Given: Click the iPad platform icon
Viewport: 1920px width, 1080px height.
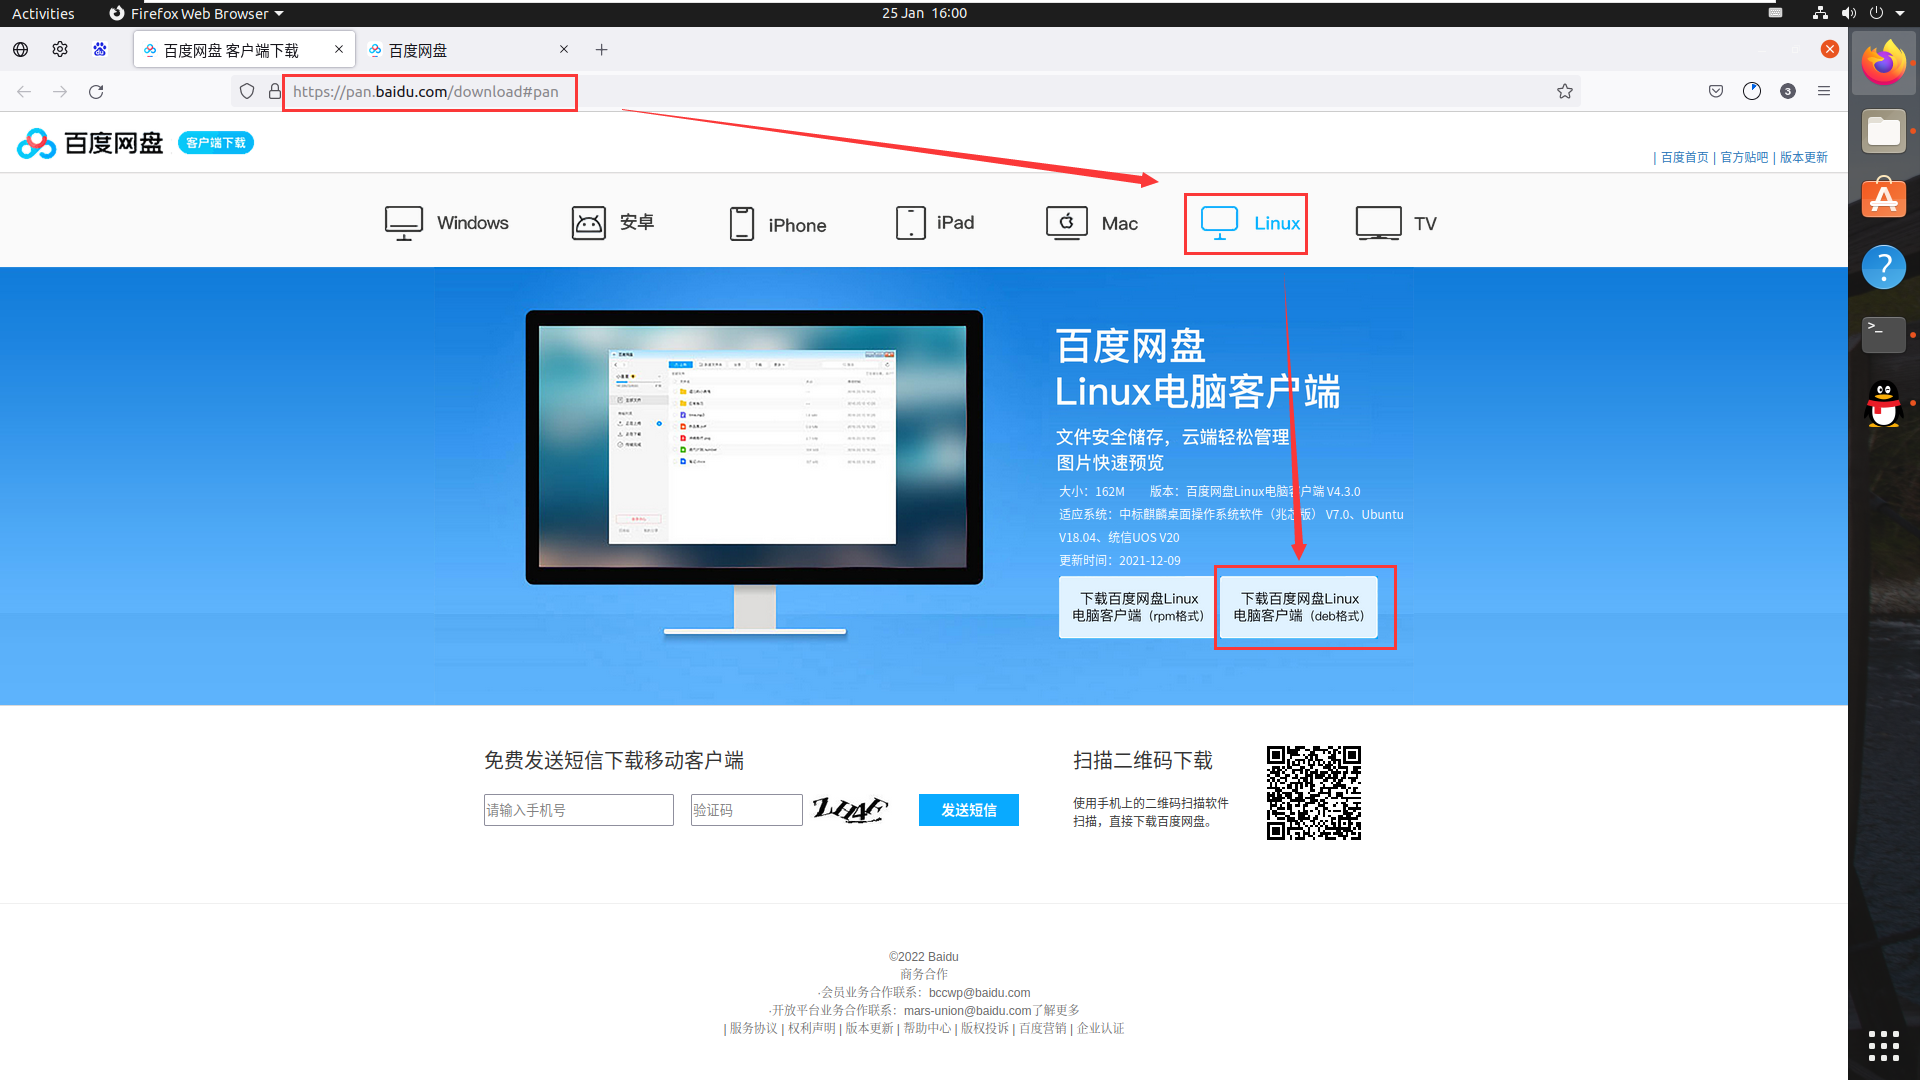Looking at the screenshot, I should pos(910,222).
